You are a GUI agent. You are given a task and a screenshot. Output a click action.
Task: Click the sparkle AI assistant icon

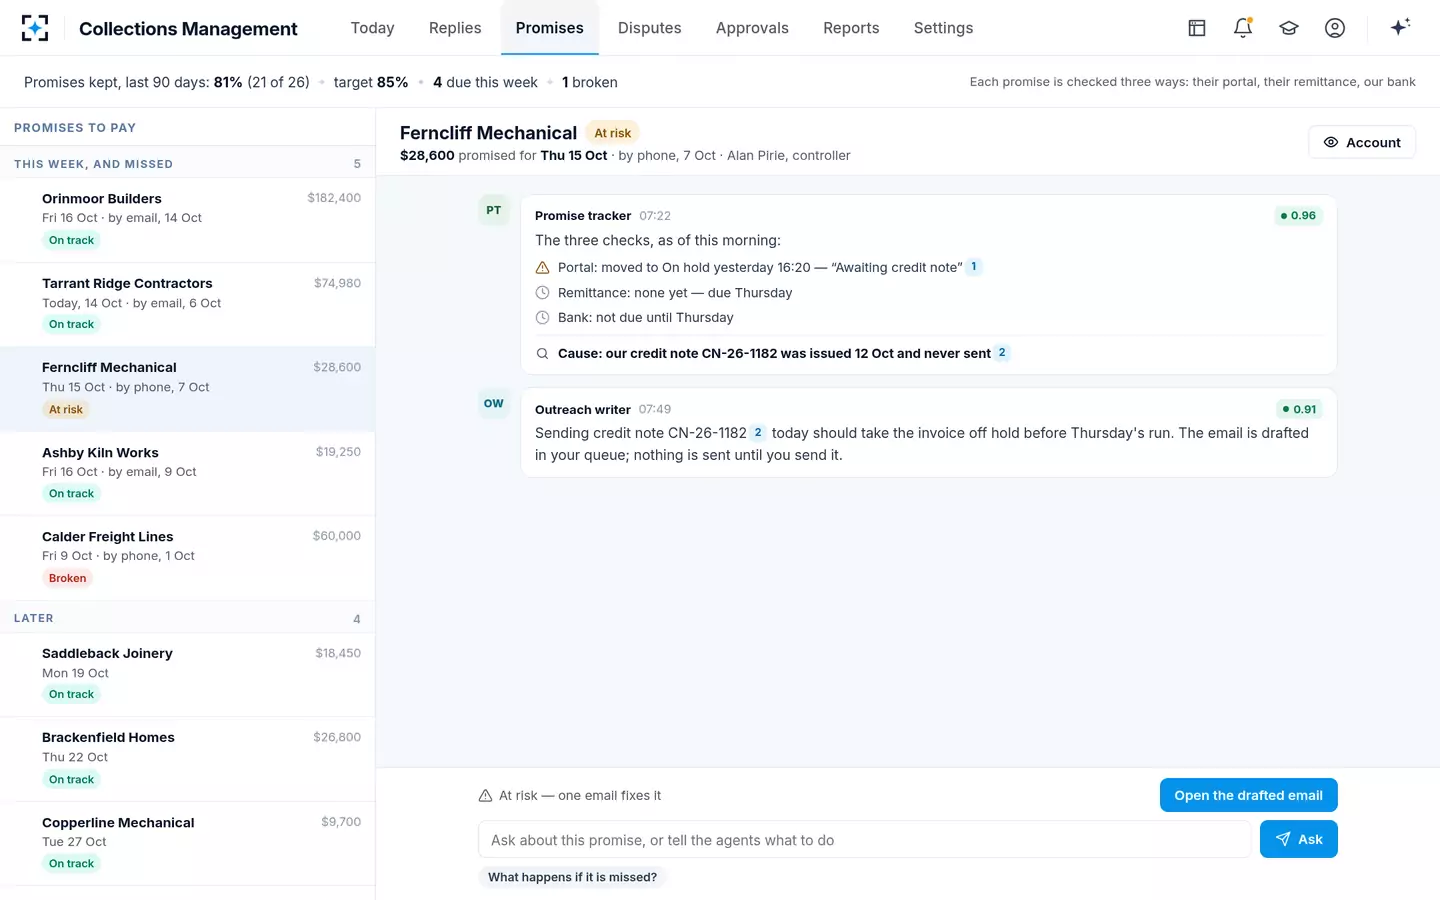(x=1400, y=27)
